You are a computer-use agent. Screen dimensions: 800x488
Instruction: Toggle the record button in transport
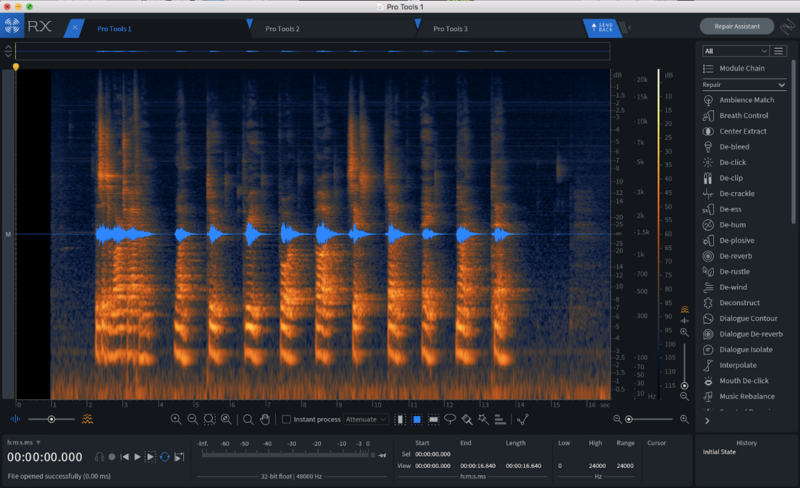[x=113, y=457]
